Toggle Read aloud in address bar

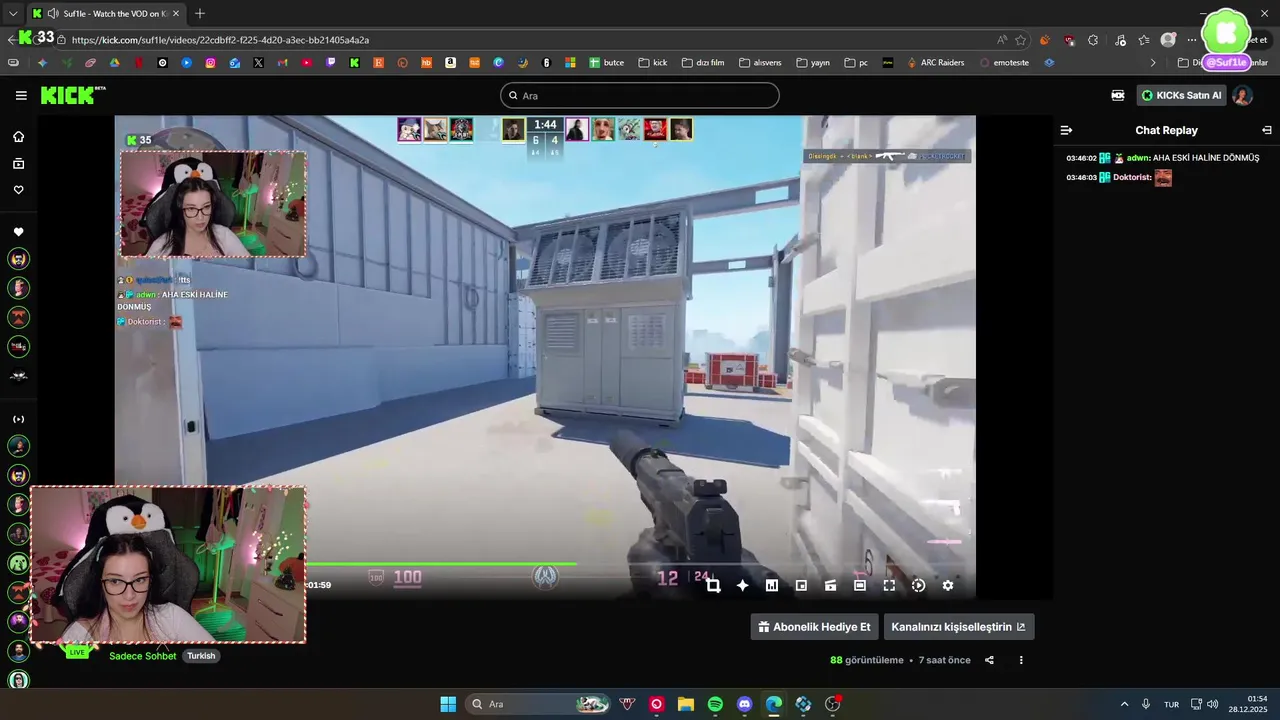click(x=1002, y=40)
